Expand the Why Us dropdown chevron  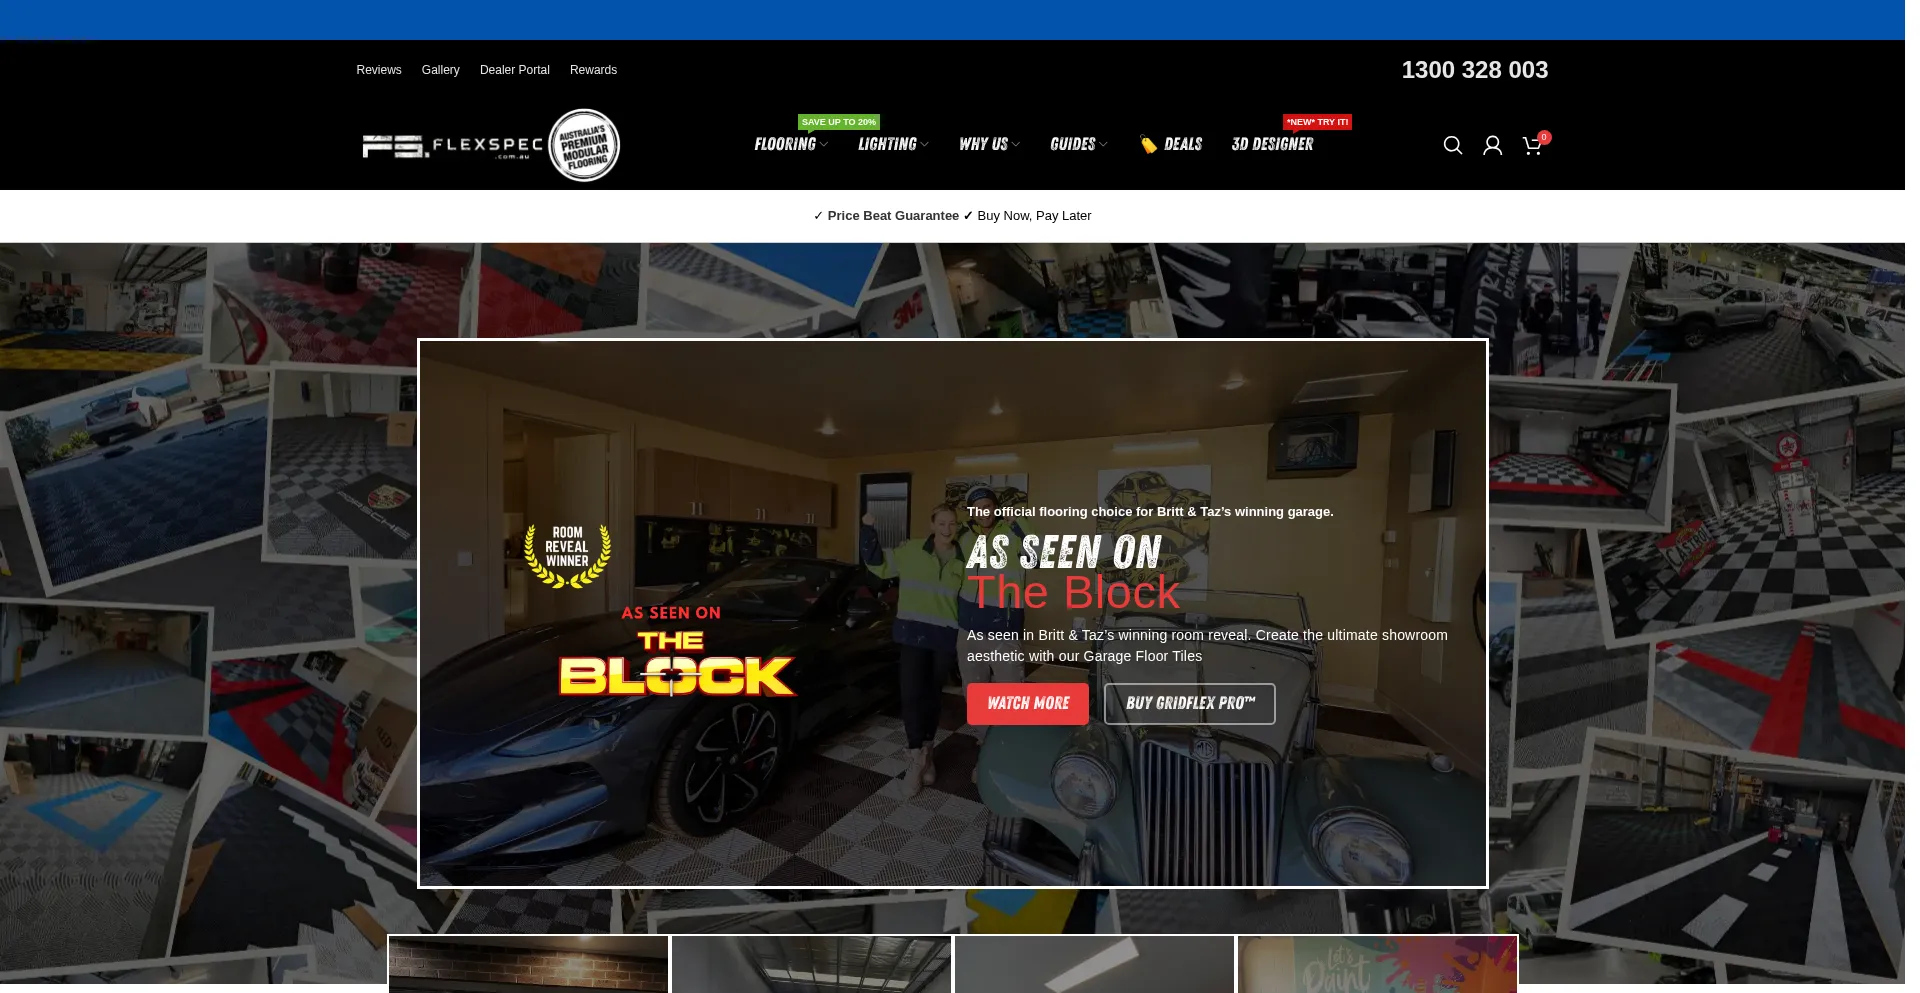click(x=1016, y=145)
